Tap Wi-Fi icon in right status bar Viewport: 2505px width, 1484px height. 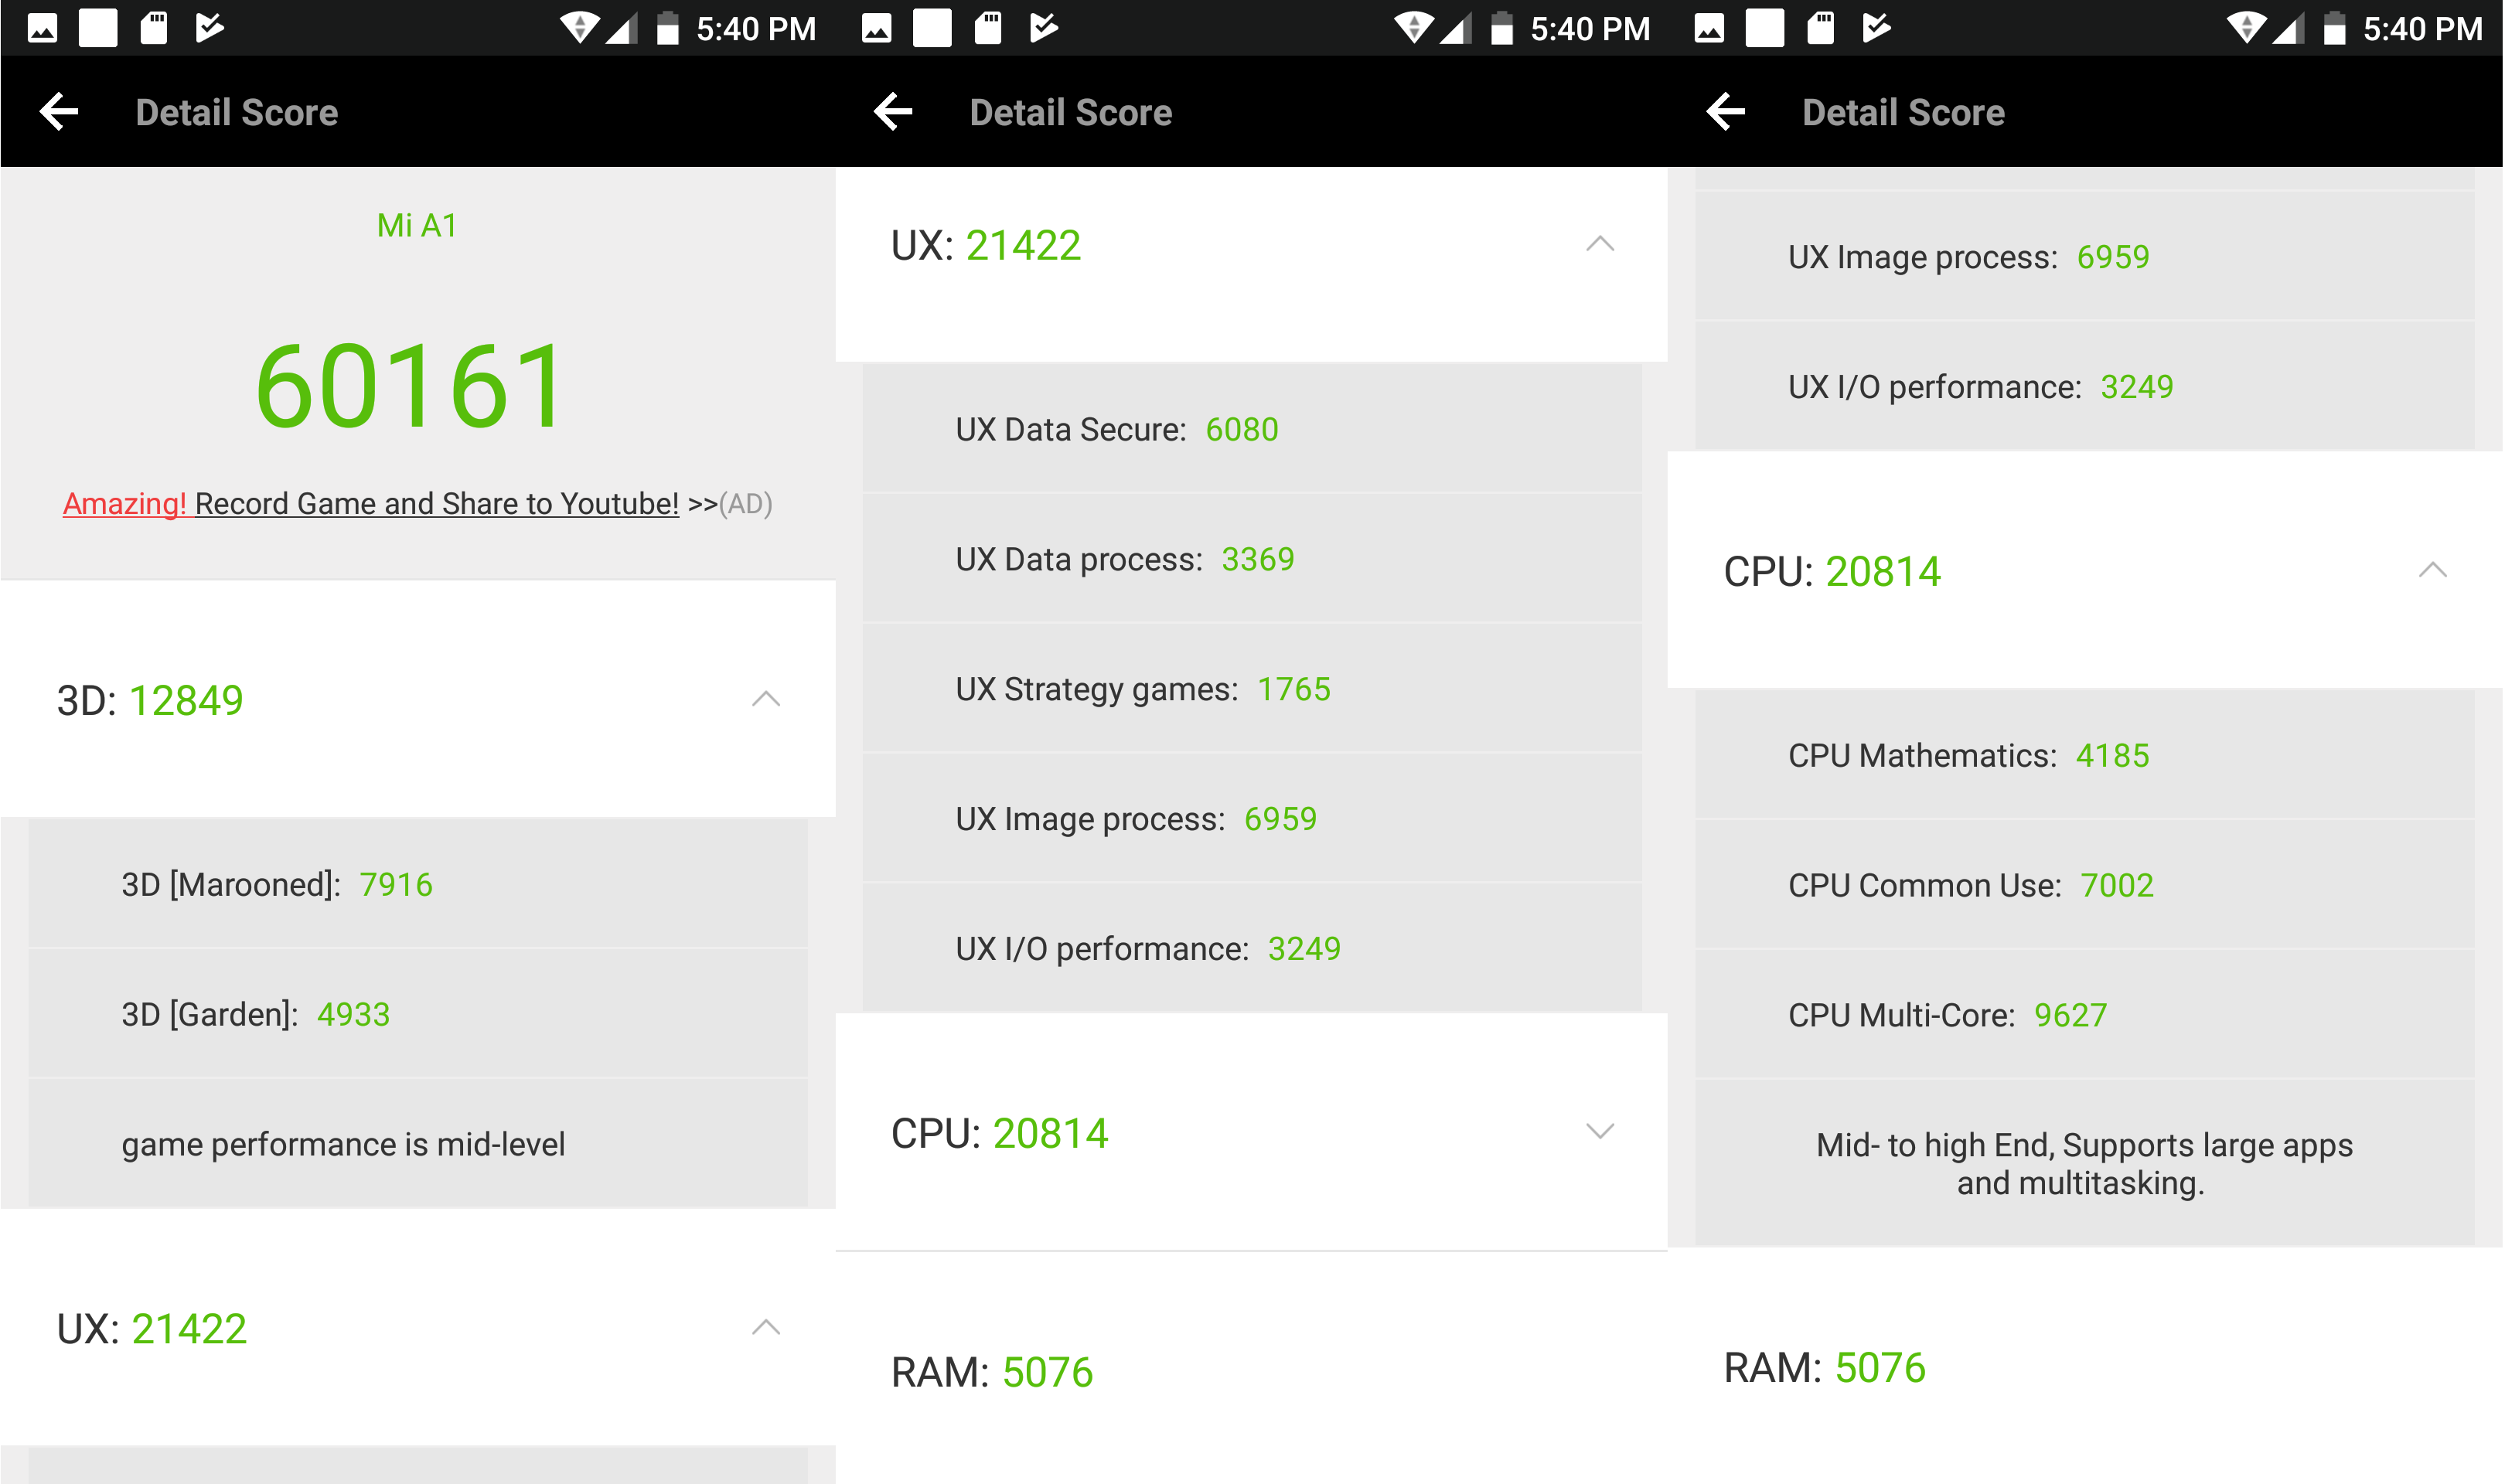click(2246, 28)
